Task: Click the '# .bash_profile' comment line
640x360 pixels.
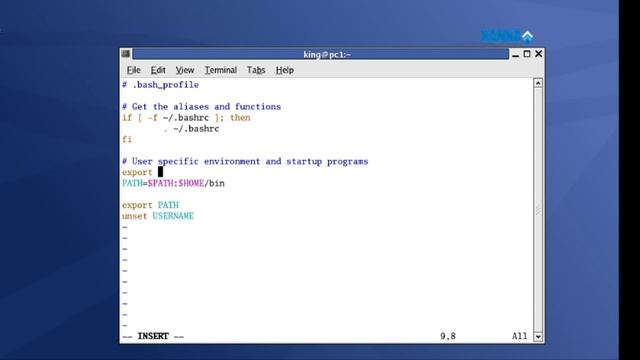Action: point(160,85)
